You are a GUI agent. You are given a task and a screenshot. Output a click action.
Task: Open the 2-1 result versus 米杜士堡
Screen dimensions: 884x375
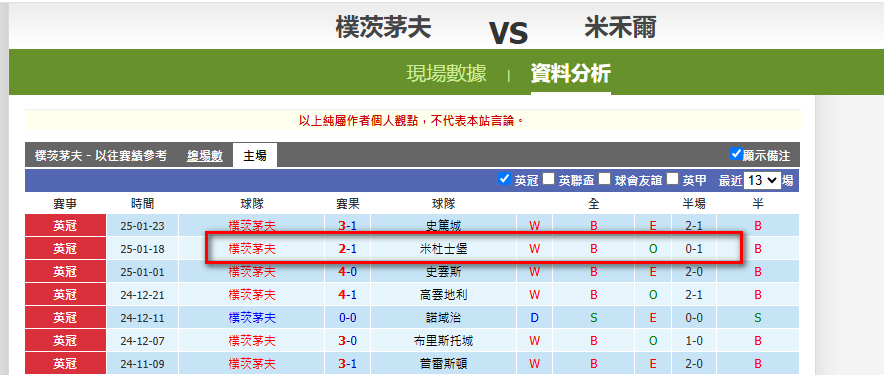347,249
